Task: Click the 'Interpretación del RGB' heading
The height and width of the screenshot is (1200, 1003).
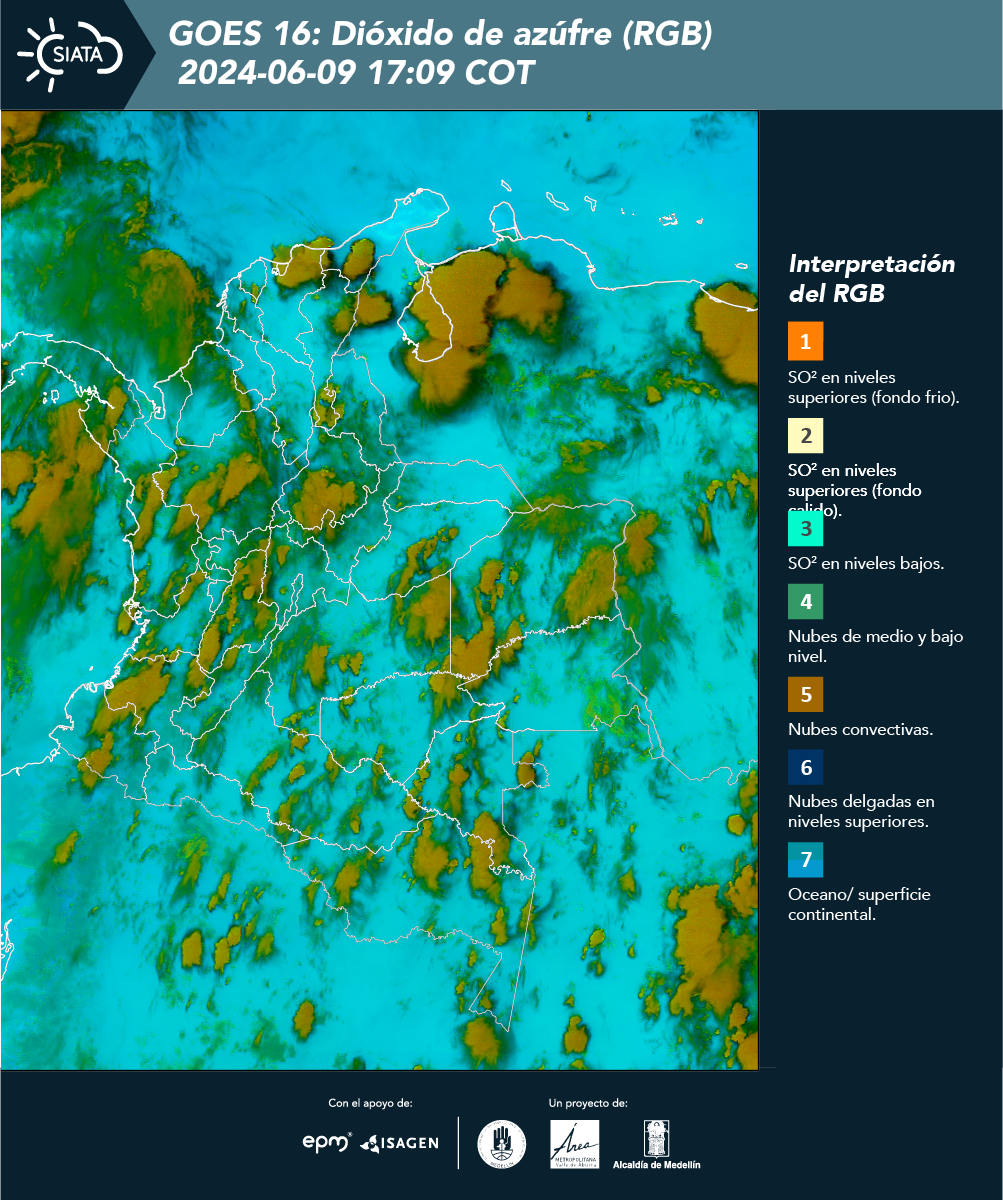Action: point(871,279)
